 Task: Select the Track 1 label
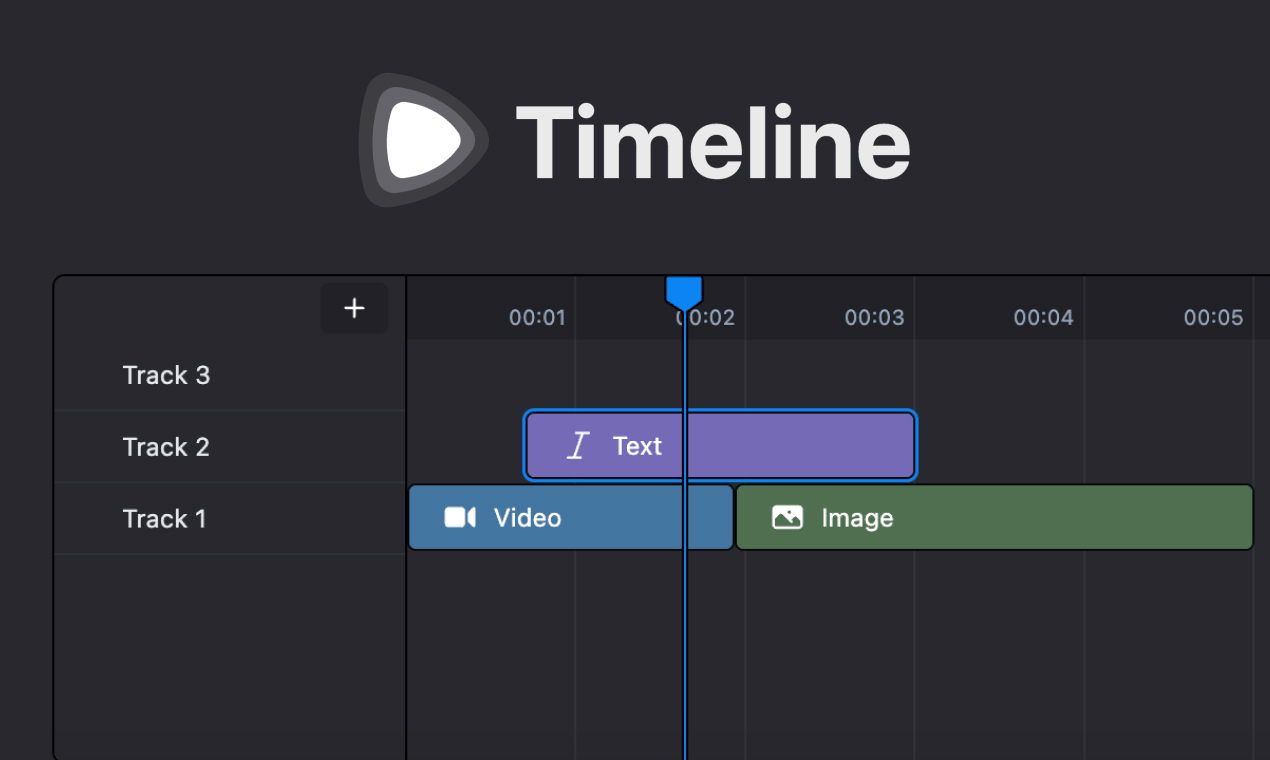[164, 519]
